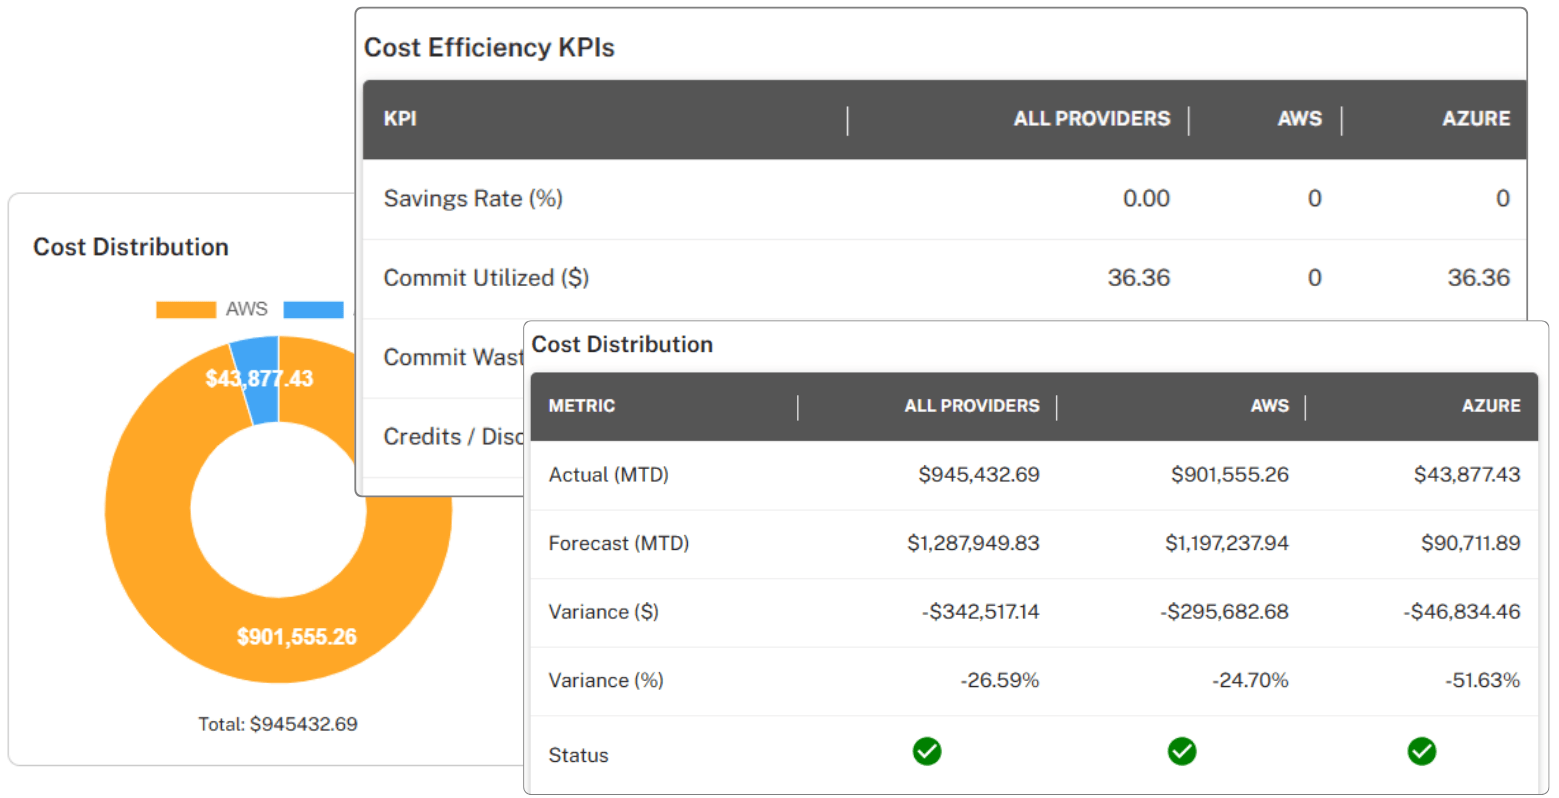Screen dimensions: 1559x798
Task: Click Commit Utilized All Providers 36.36 value
Action: pyautogui.click(x=1139, y=278)
